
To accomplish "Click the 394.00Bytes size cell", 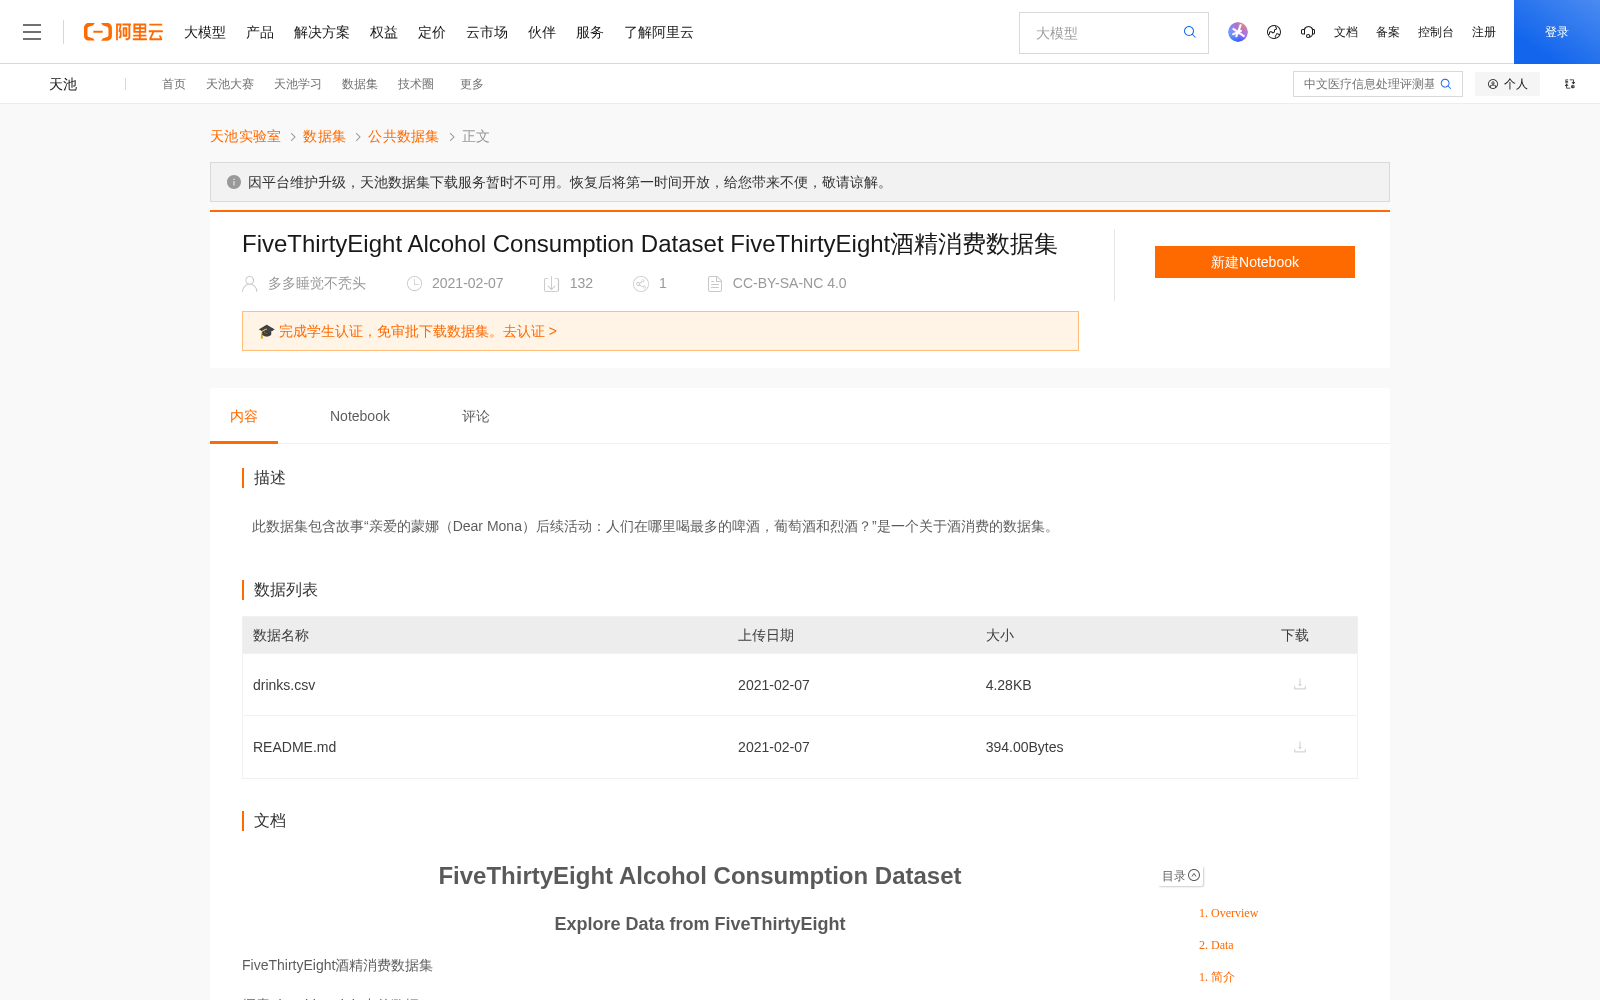I will (x=1024, y=747).
